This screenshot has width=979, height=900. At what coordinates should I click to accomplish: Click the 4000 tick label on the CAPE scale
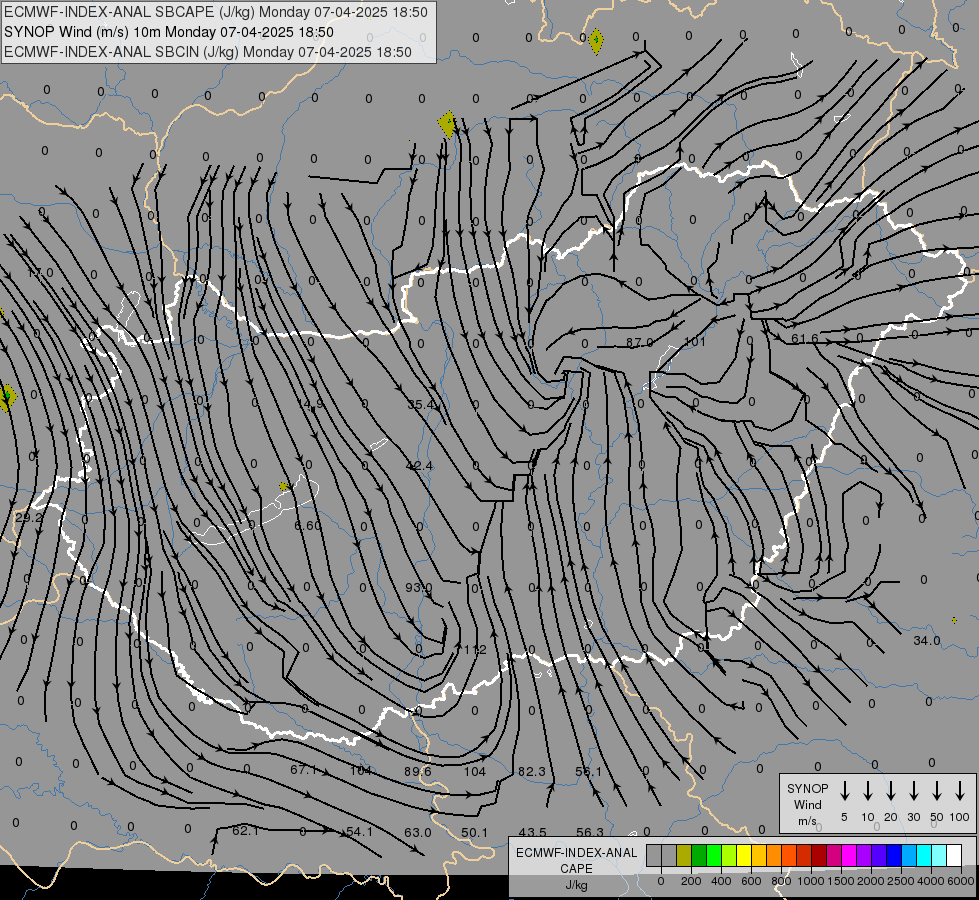(x=931, y=881)
